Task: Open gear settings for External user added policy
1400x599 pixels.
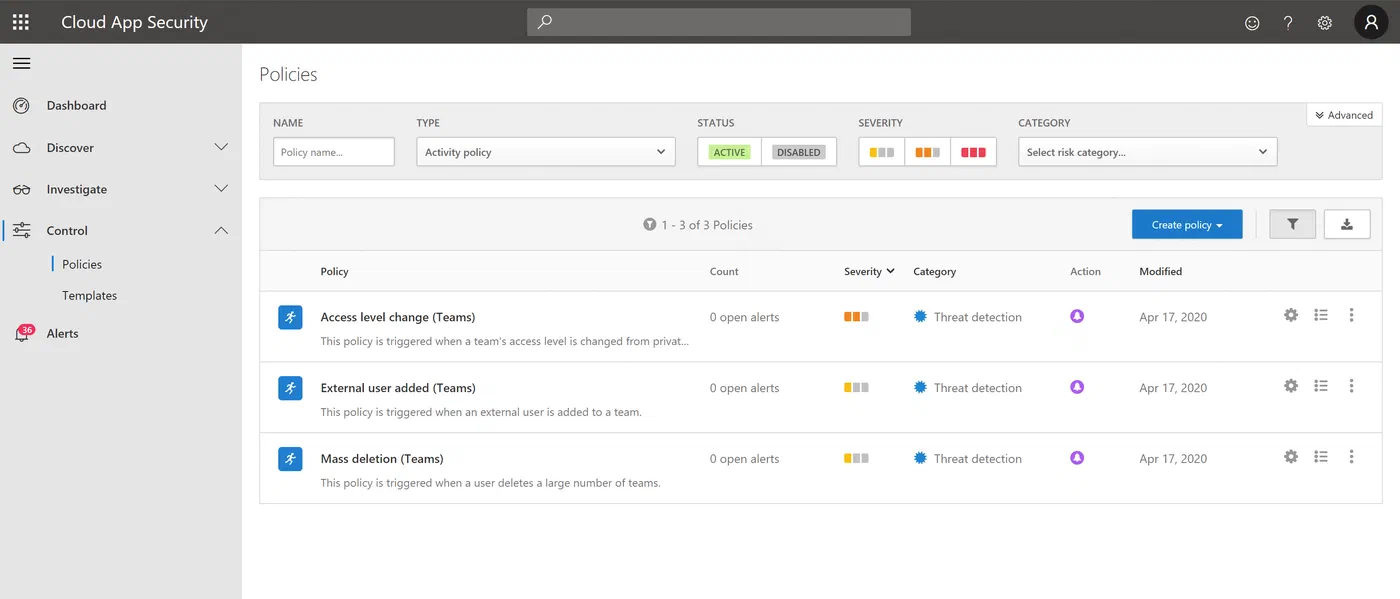Action: pyautogui.click(x=1291, y=386)
